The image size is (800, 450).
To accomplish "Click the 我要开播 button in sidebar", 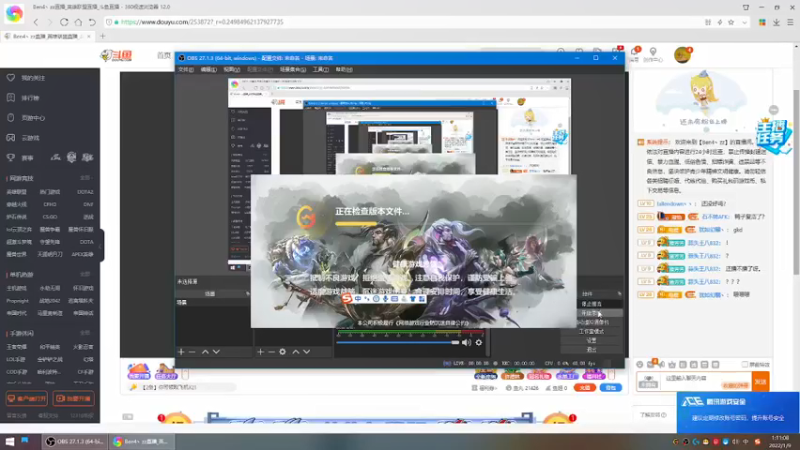I will click(73, 398).
